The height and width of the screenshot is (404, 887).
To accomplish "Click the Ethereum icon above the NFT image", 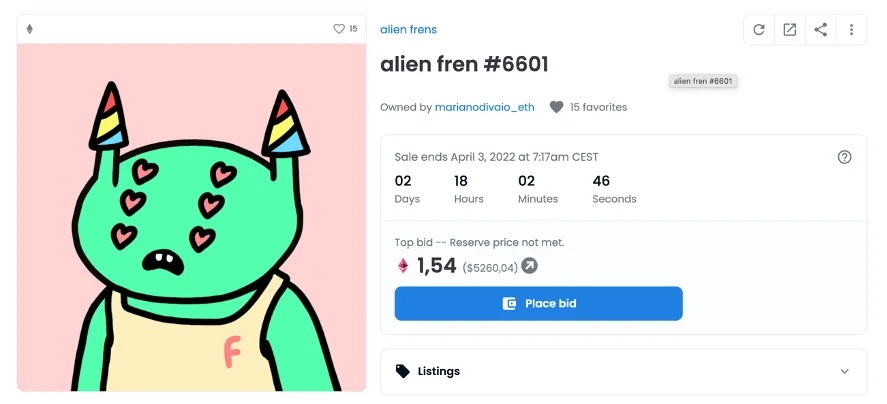I will click(29, 29).
